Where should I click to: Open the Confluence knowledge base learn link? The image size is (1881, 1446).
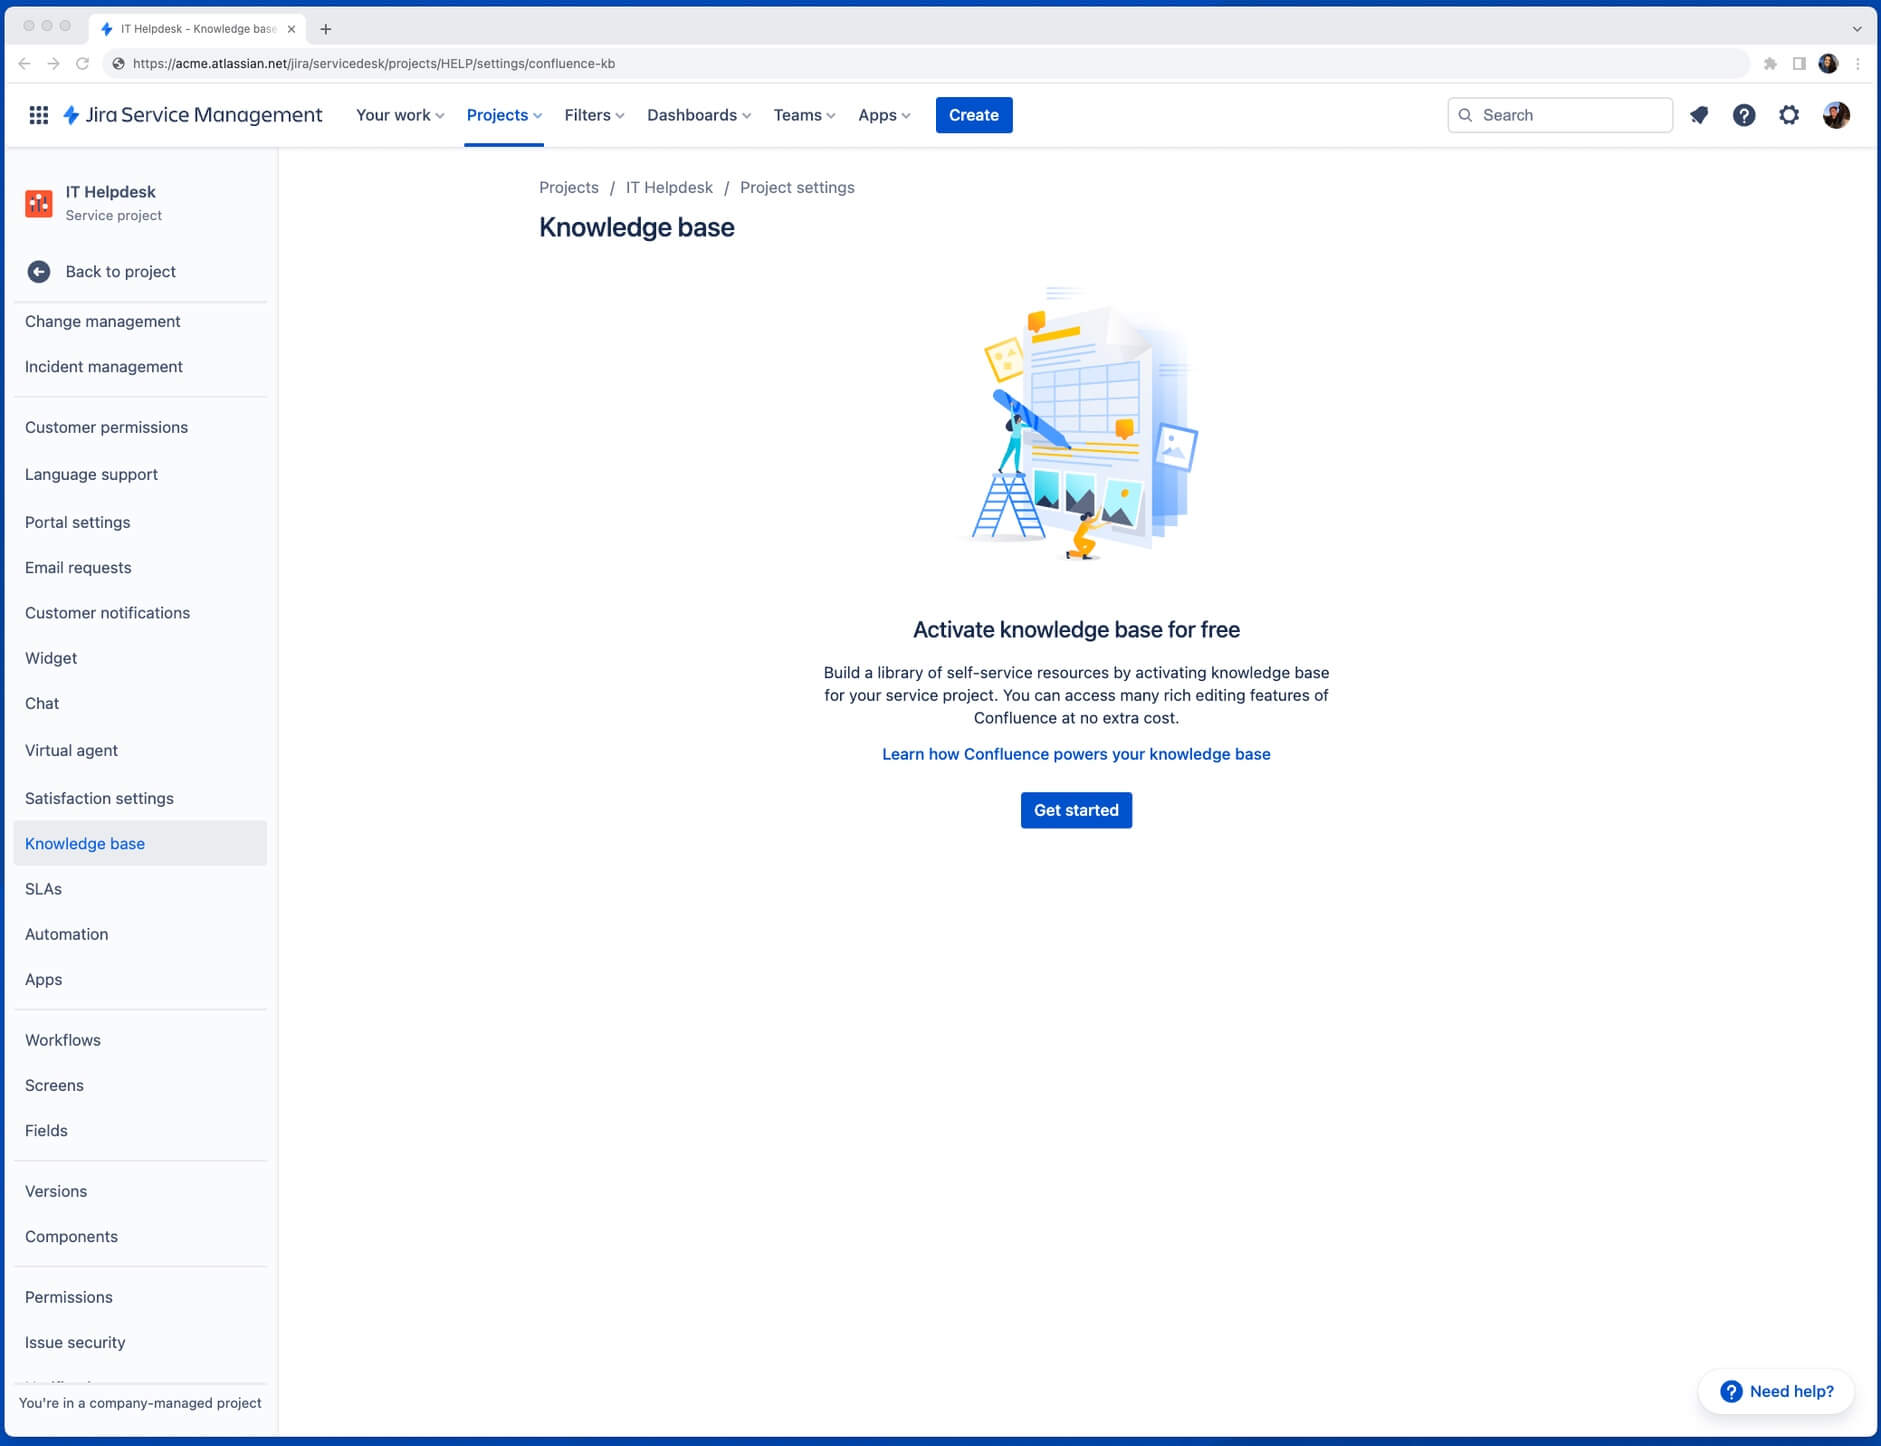tap(1075, 754)
